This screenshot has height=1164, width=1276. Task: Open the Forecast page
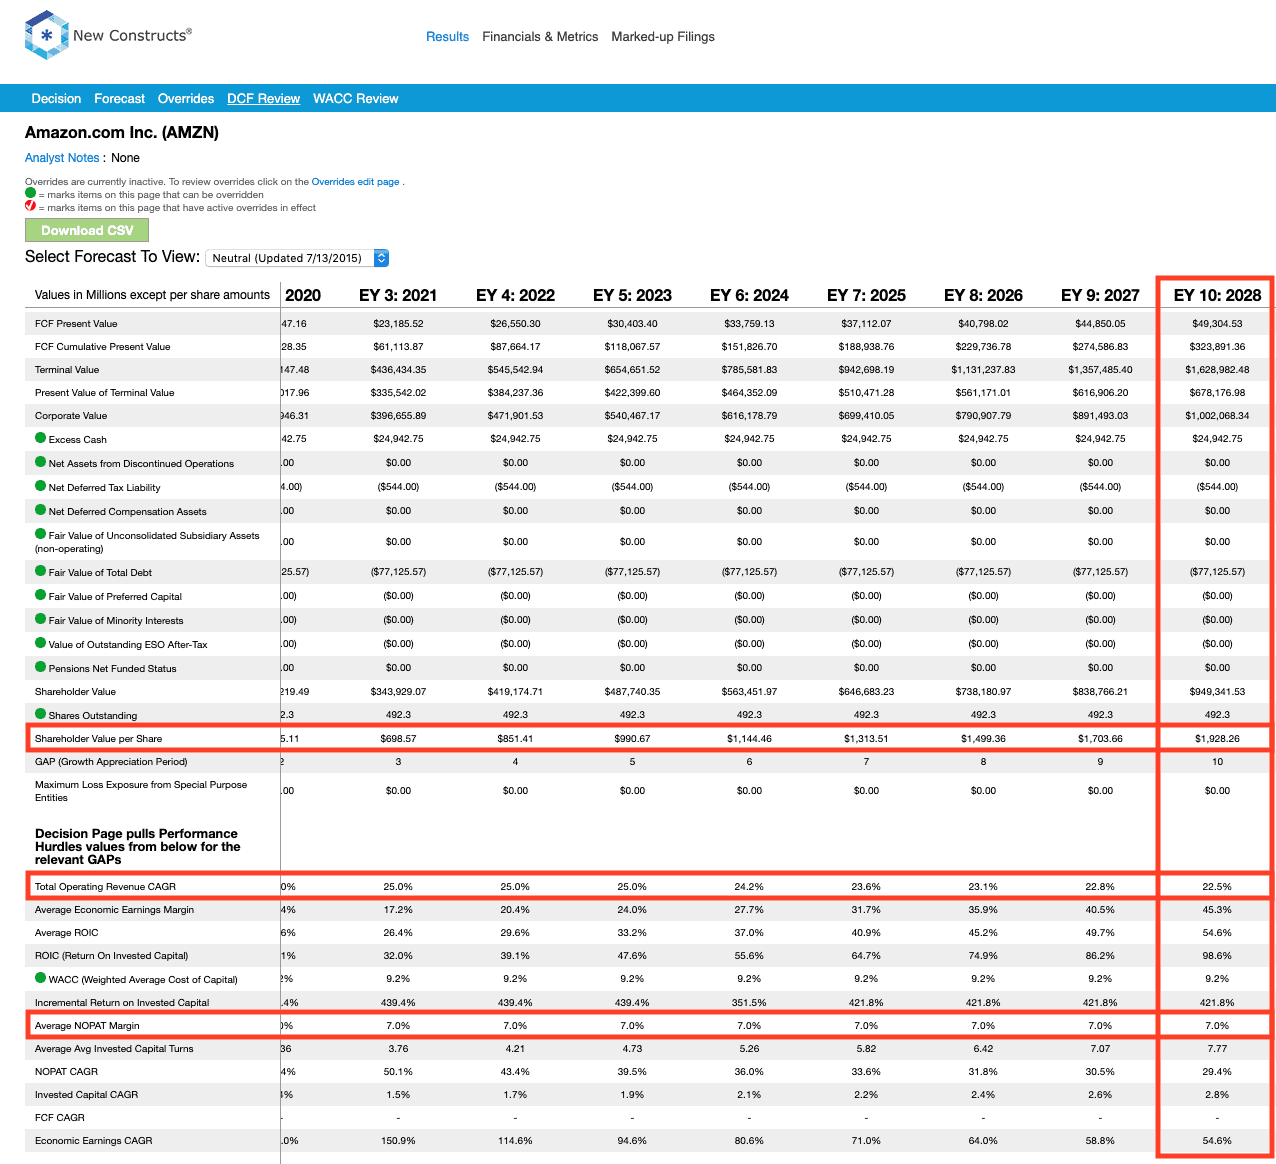(x=120, y=99)
